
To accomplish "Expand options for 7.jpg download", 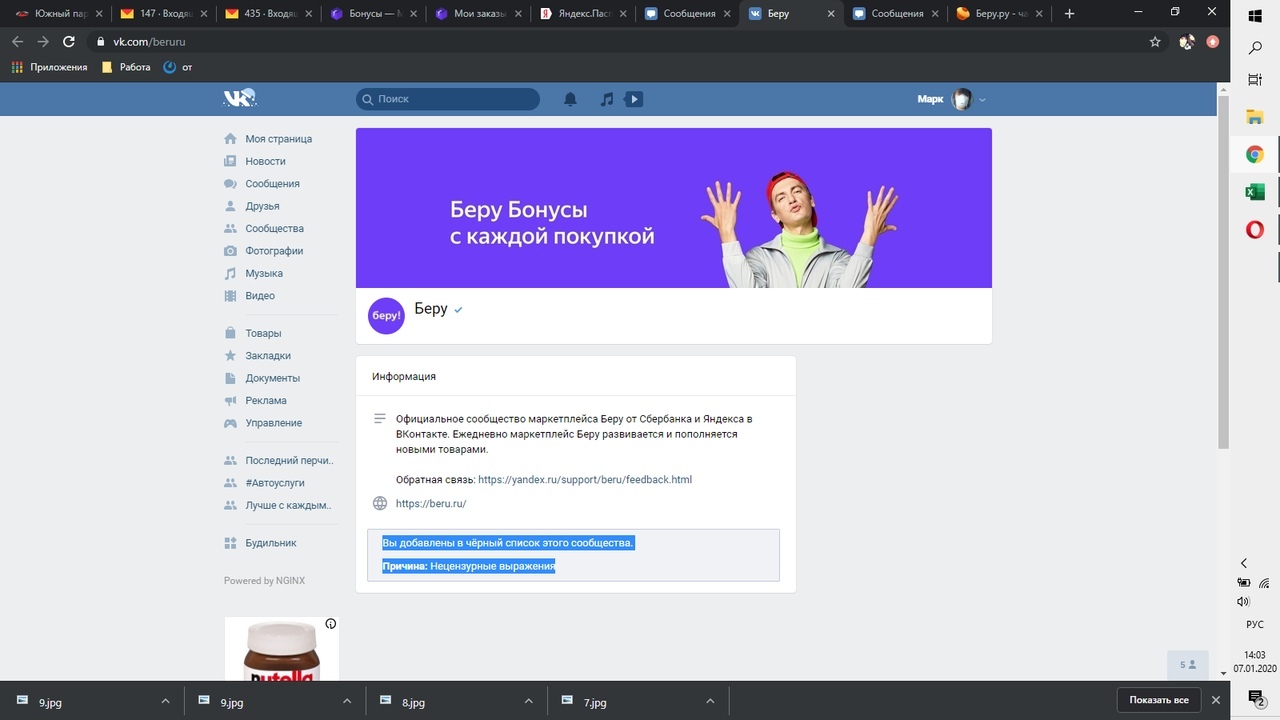I will click(710, 702).
